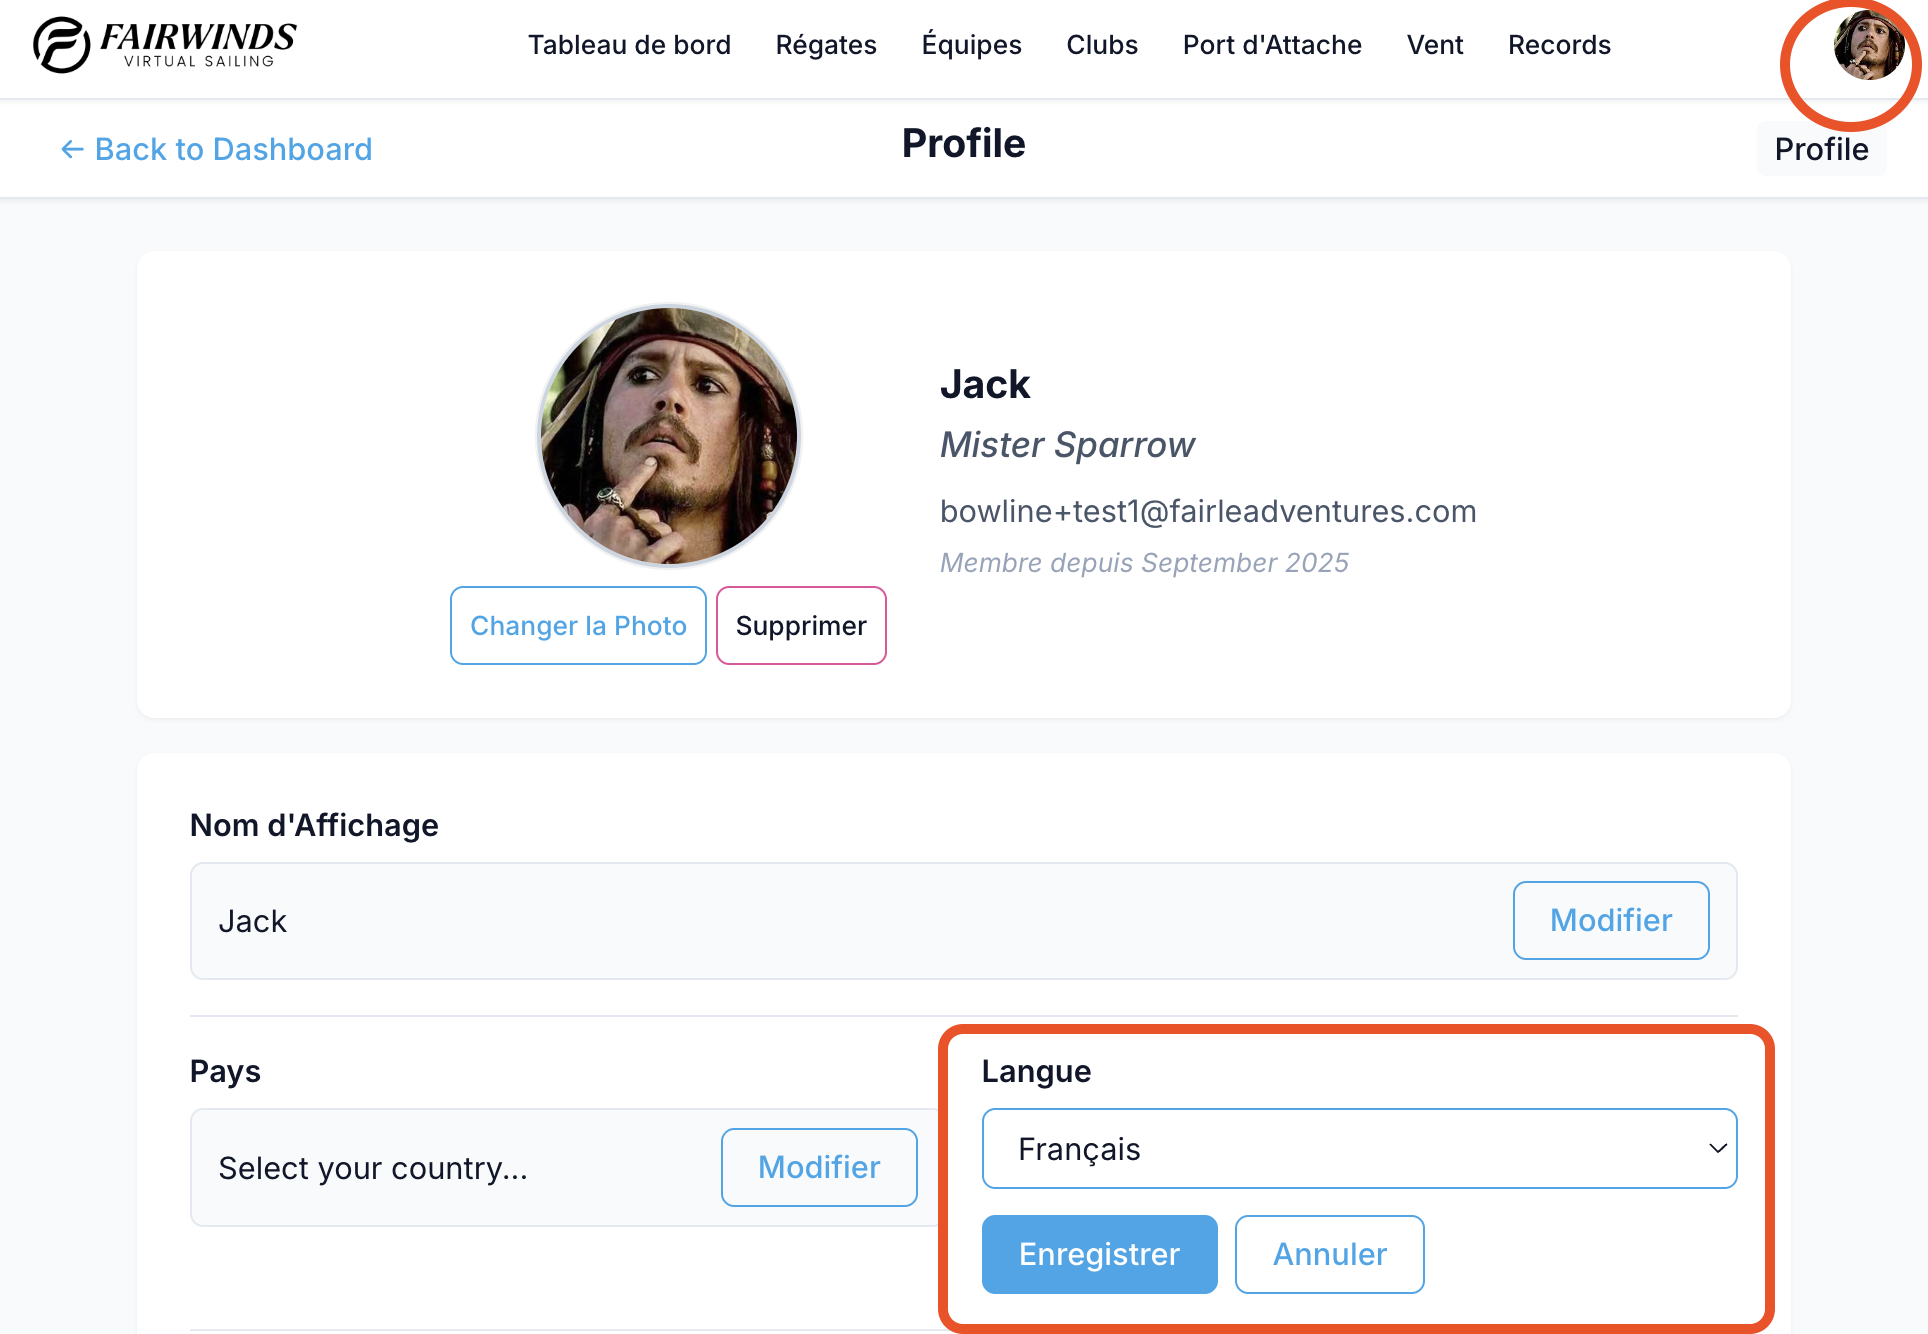Navigate to Port d'Attache
Screen dimensions: 1928x1334
coord(1272,45)
